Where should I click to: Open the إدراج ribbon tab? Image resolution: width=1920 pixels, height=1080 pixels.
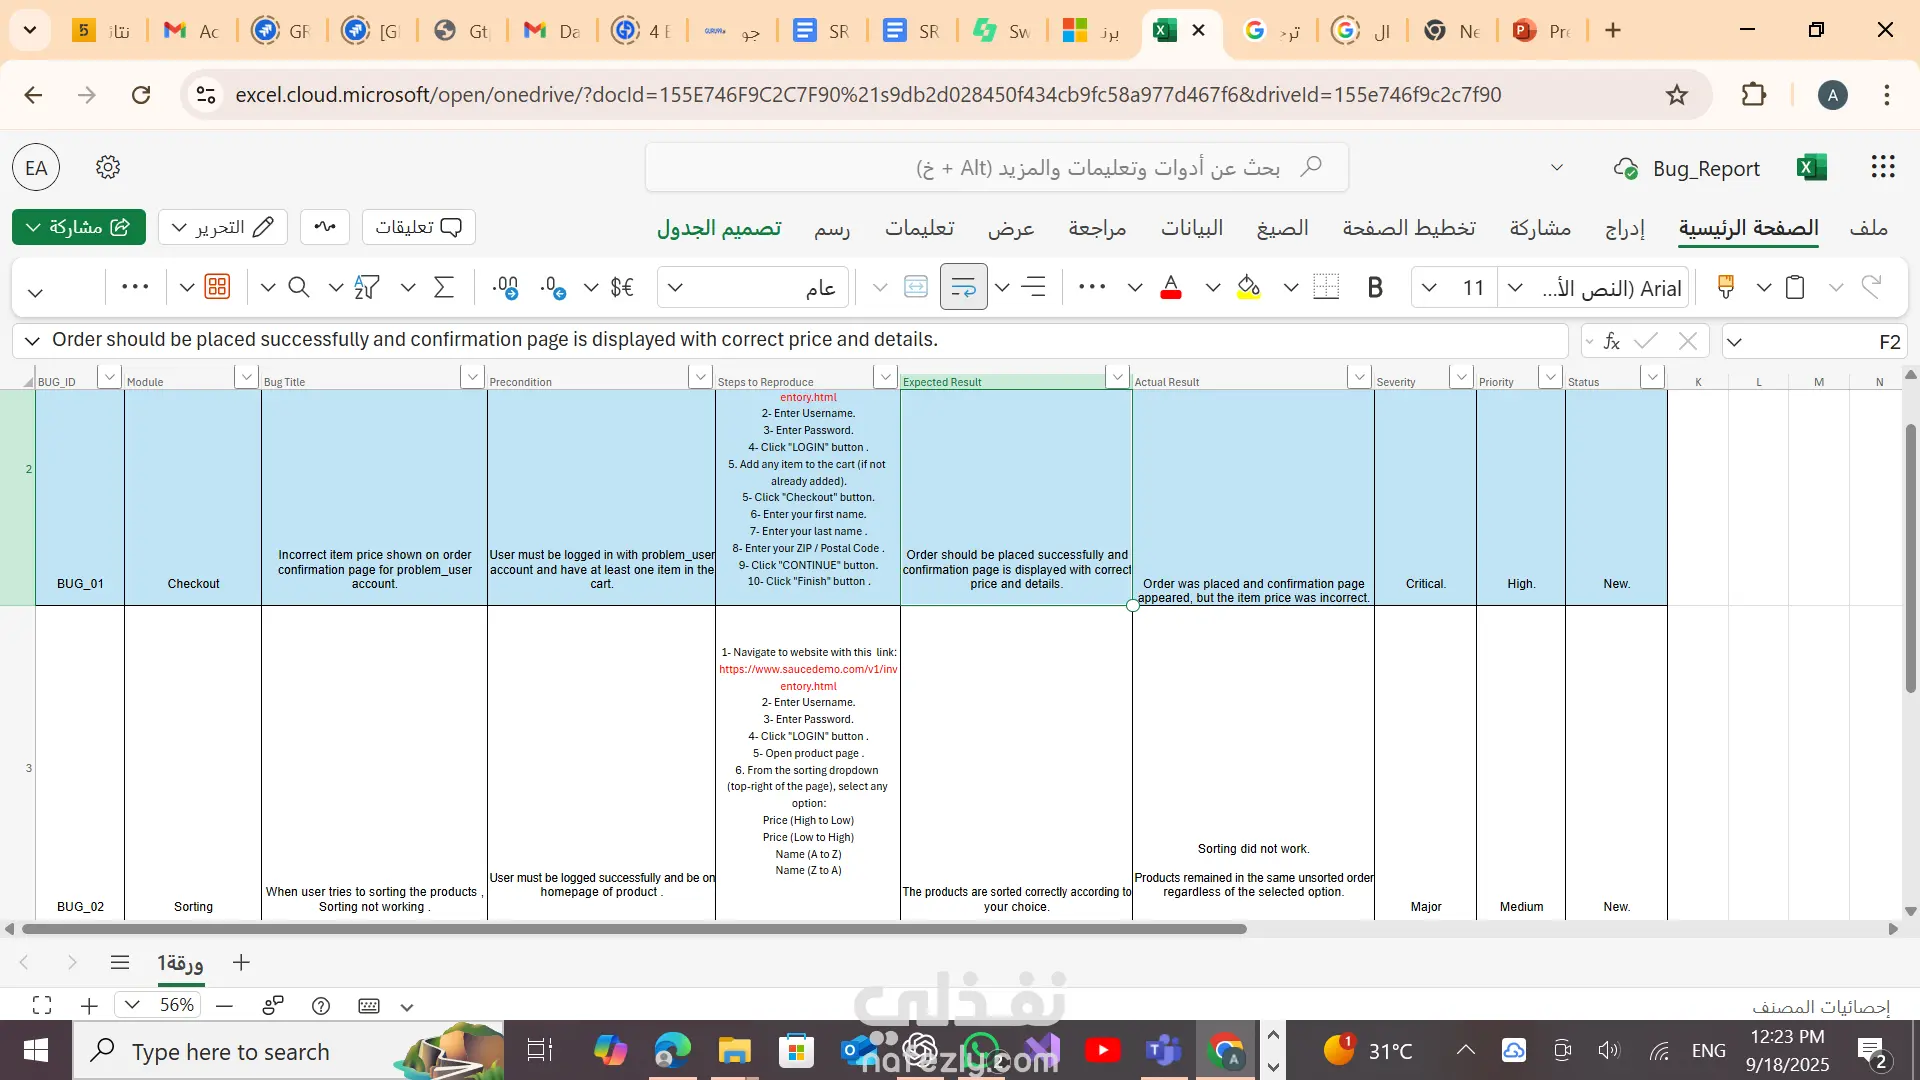point(1624,228)
